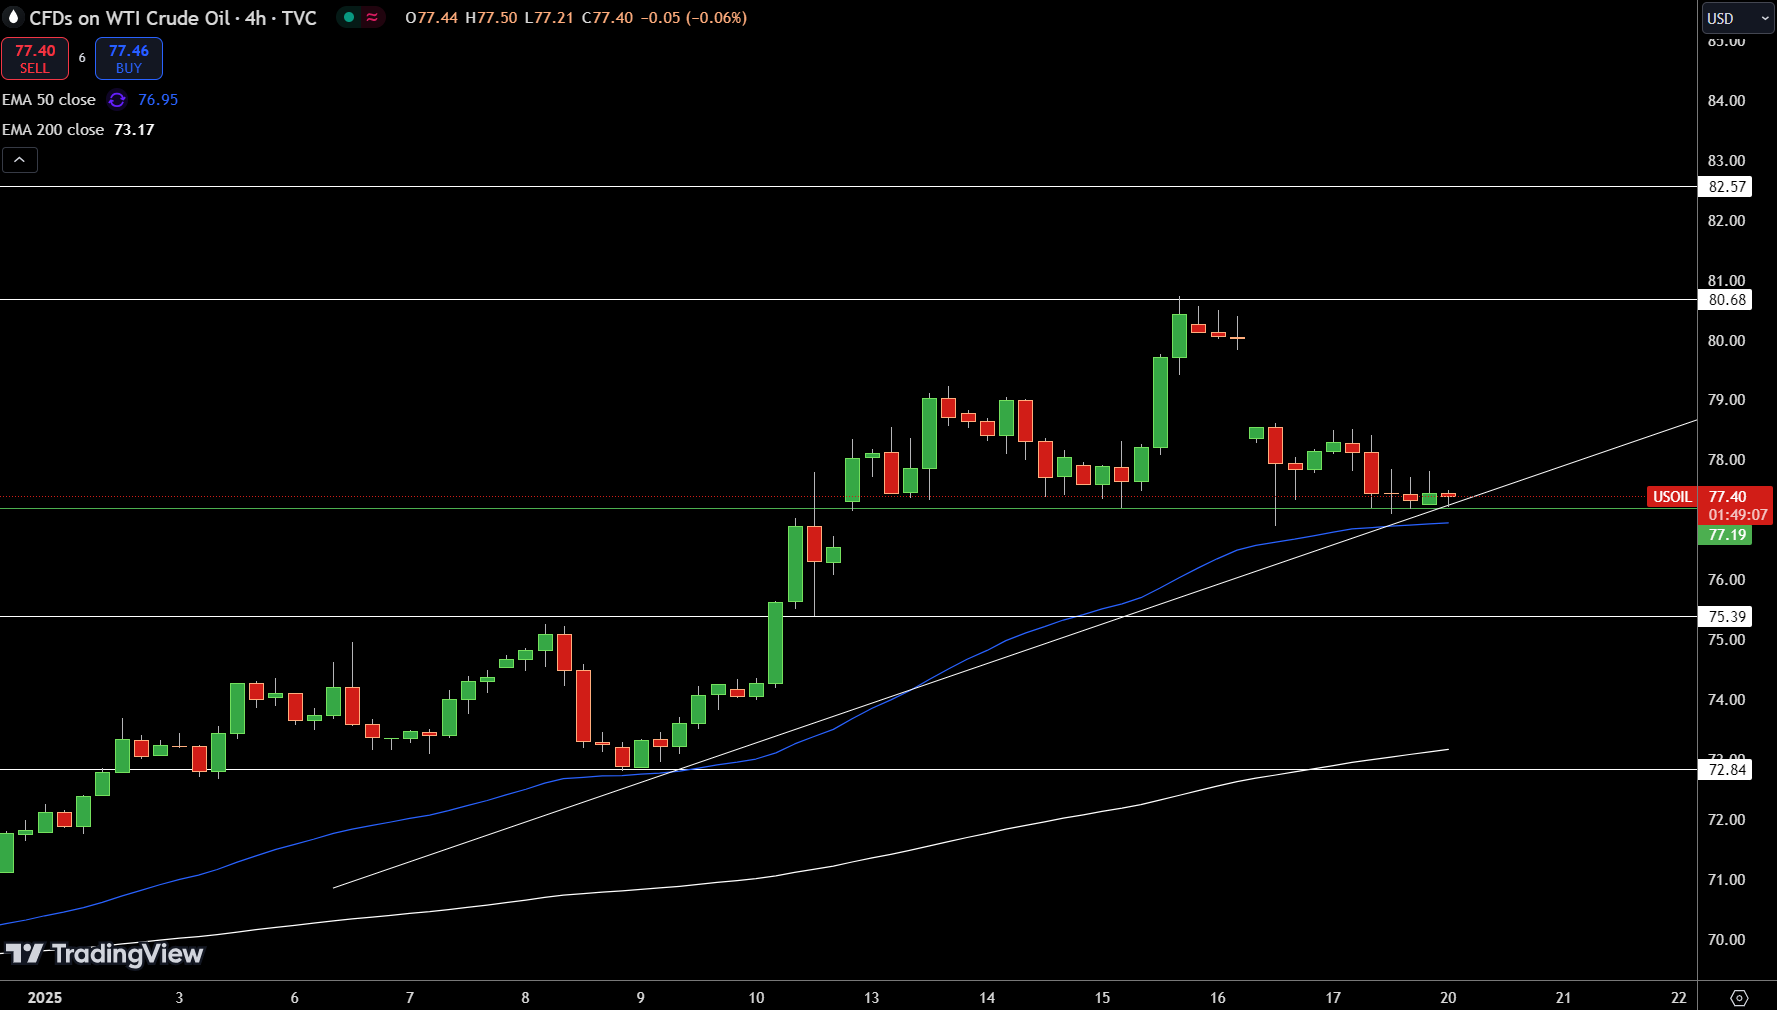Screen dimensions: 1777x1010
Task: Click EMA 50 value 76.95
Action: click(x=158, y=100)
